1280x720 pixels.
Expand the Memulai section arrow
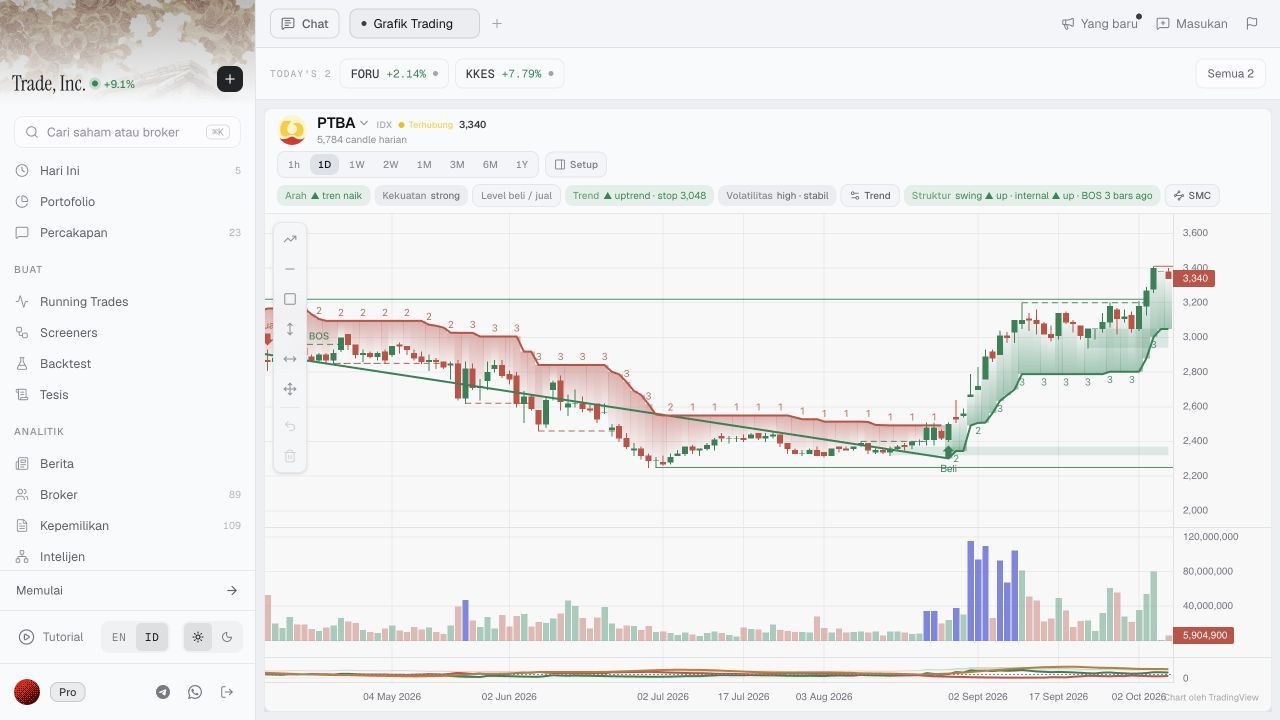(x=232, y=591)
